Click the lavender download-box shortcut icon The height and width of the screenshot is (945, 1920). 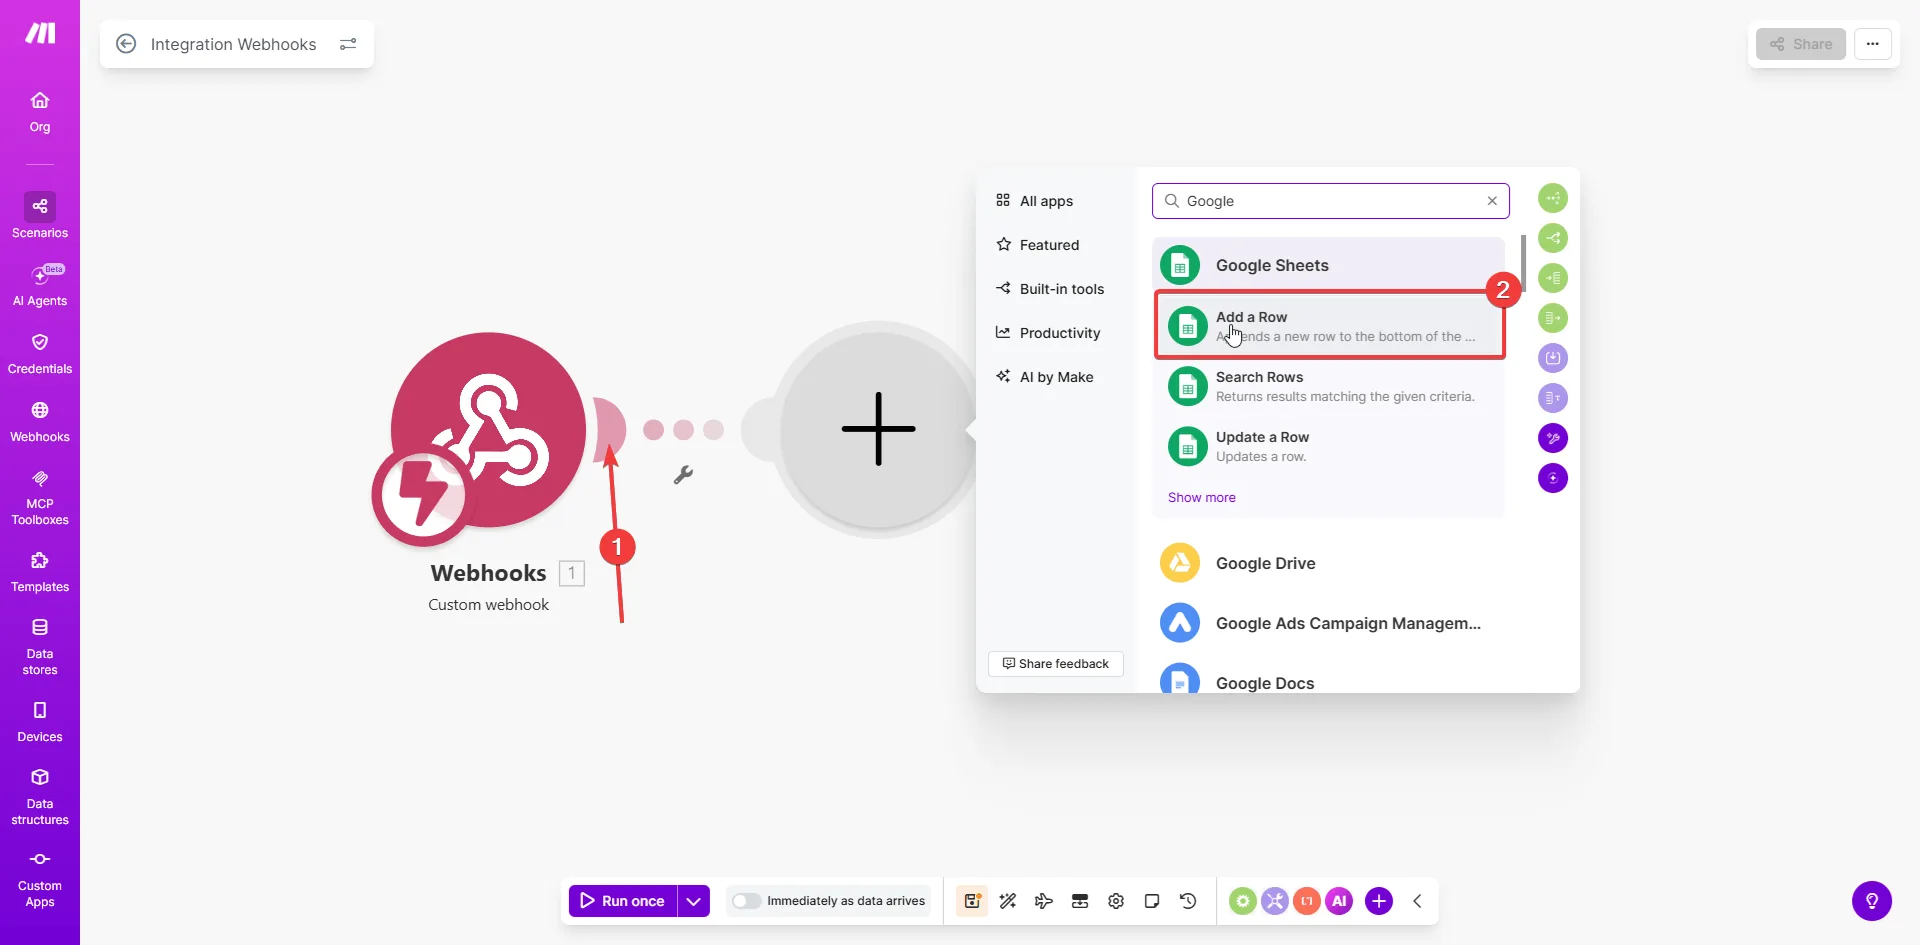pos(1553,358)
